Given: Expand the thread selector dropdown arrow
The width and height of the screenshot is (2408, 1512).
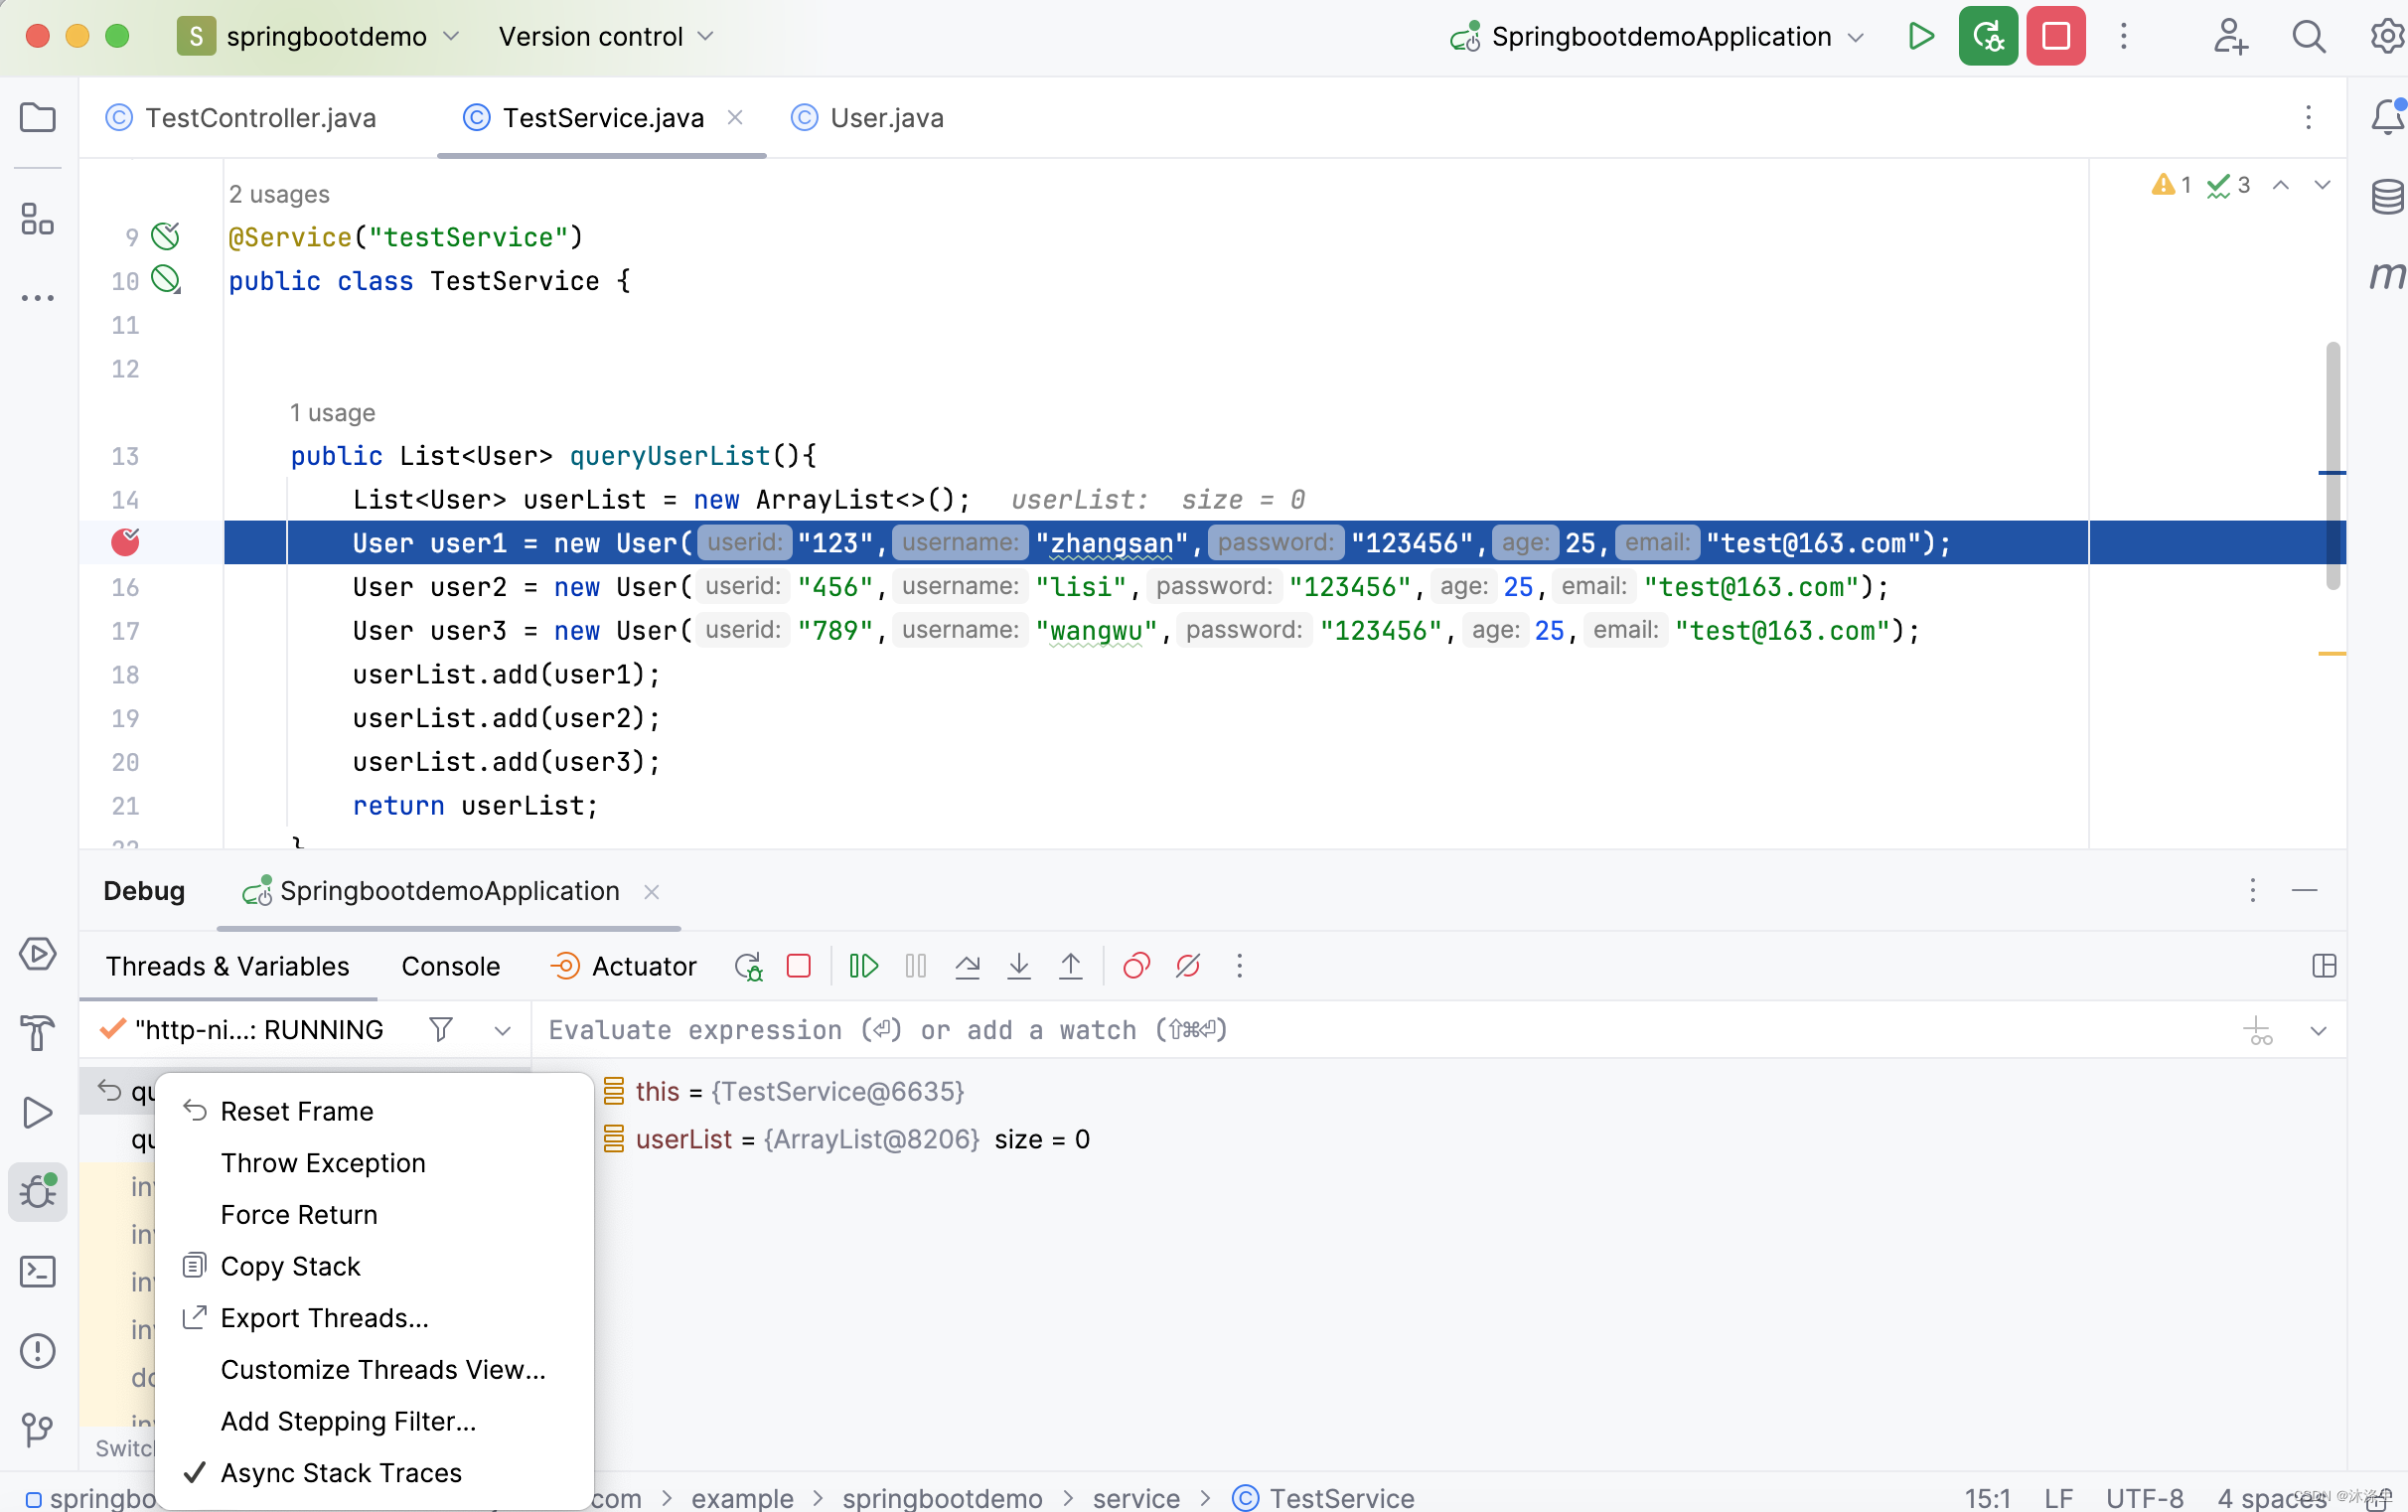Looking at the screenshot, I should pos(502,1031).
